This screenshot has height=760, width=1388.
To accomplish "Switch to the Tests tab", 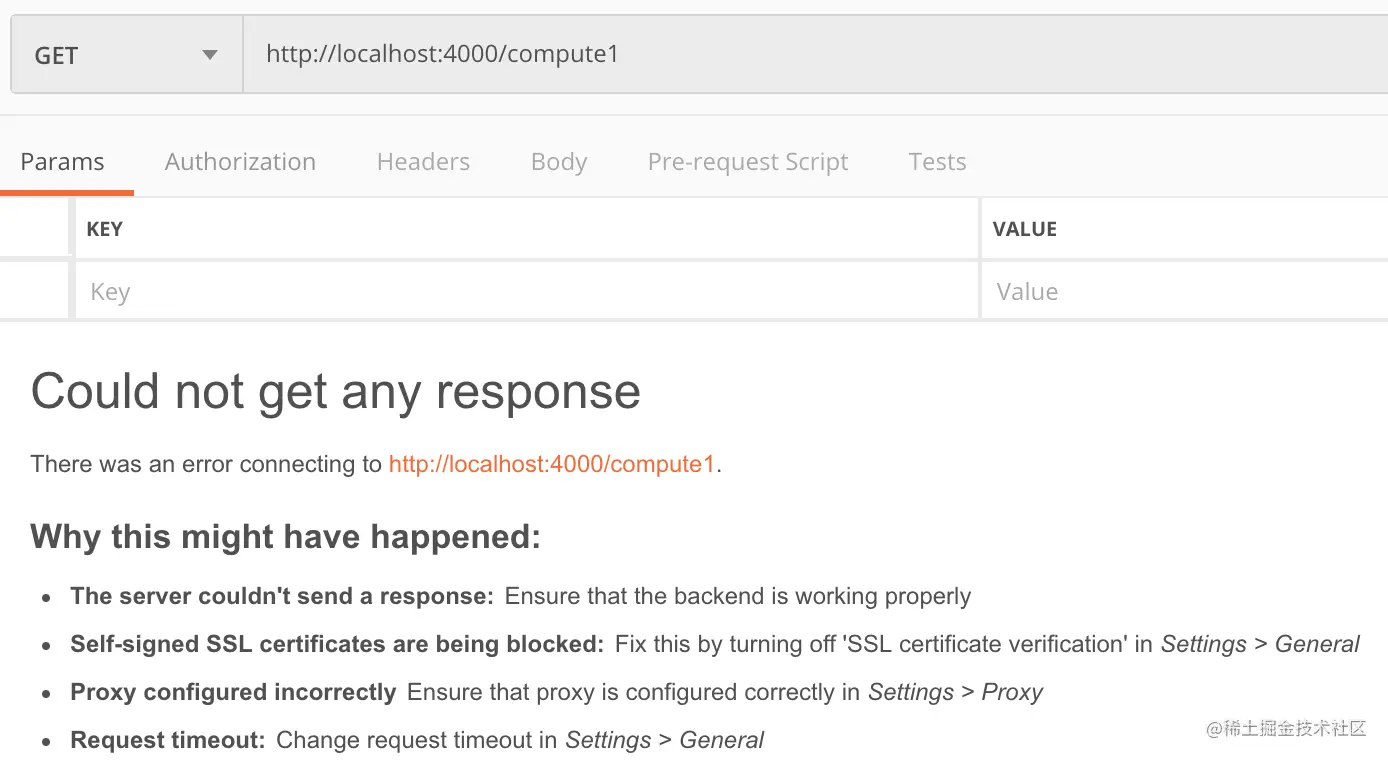I will point(937,162).
